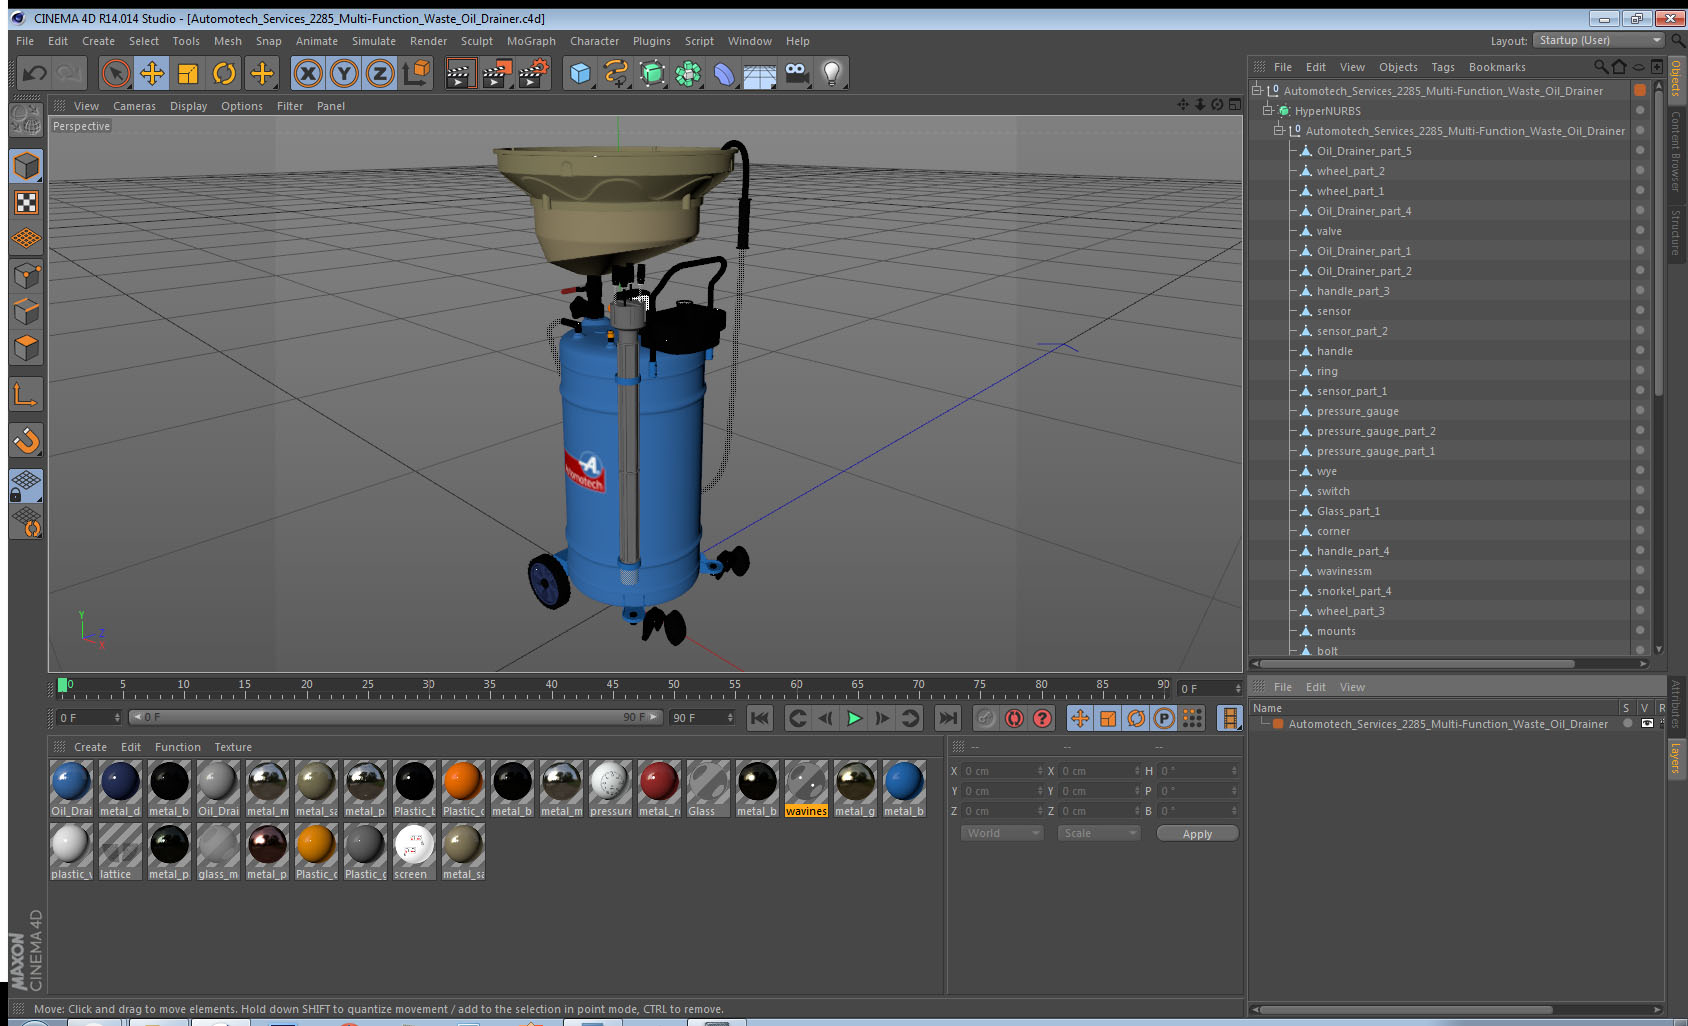Switch to Model mode in left palette
Image resolution: width=1688 pixels, height=1026 pixels.
pos(26,166)
